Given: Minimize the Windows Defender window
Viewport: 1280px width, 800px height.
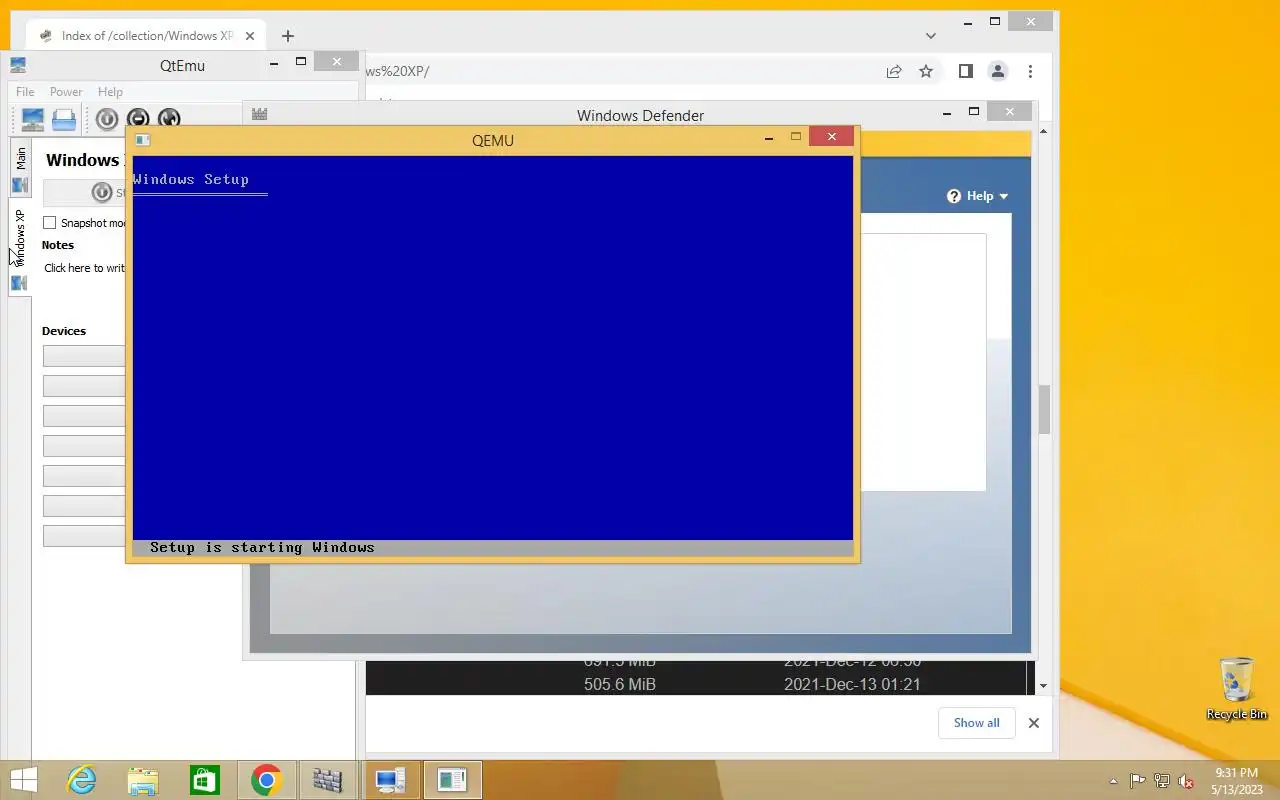Looking at the screenshot, I should pyautogui.click(x=947, y=113).
